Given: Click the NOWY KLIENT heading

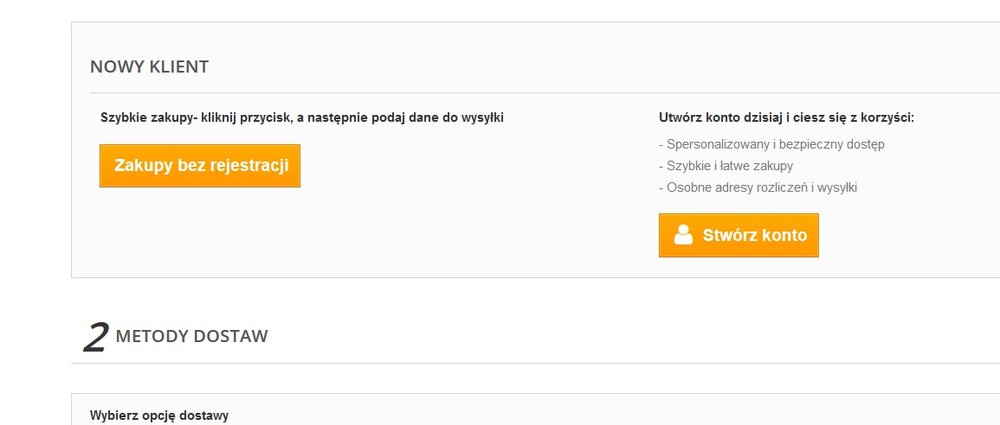Looking at the screenshot, I should (x=149, y=67).
